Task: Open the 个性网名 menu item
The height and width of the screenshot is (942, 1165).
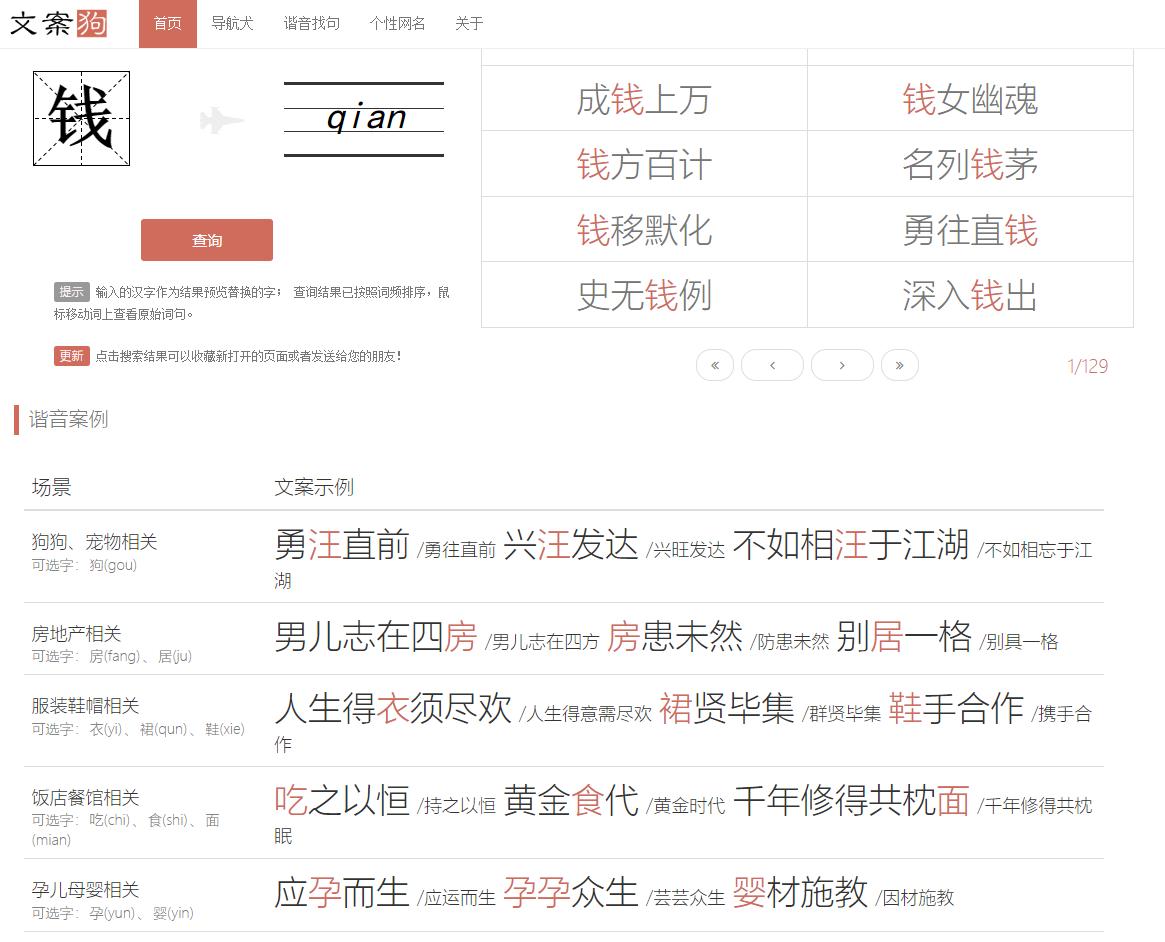Action: click(399, 23)
